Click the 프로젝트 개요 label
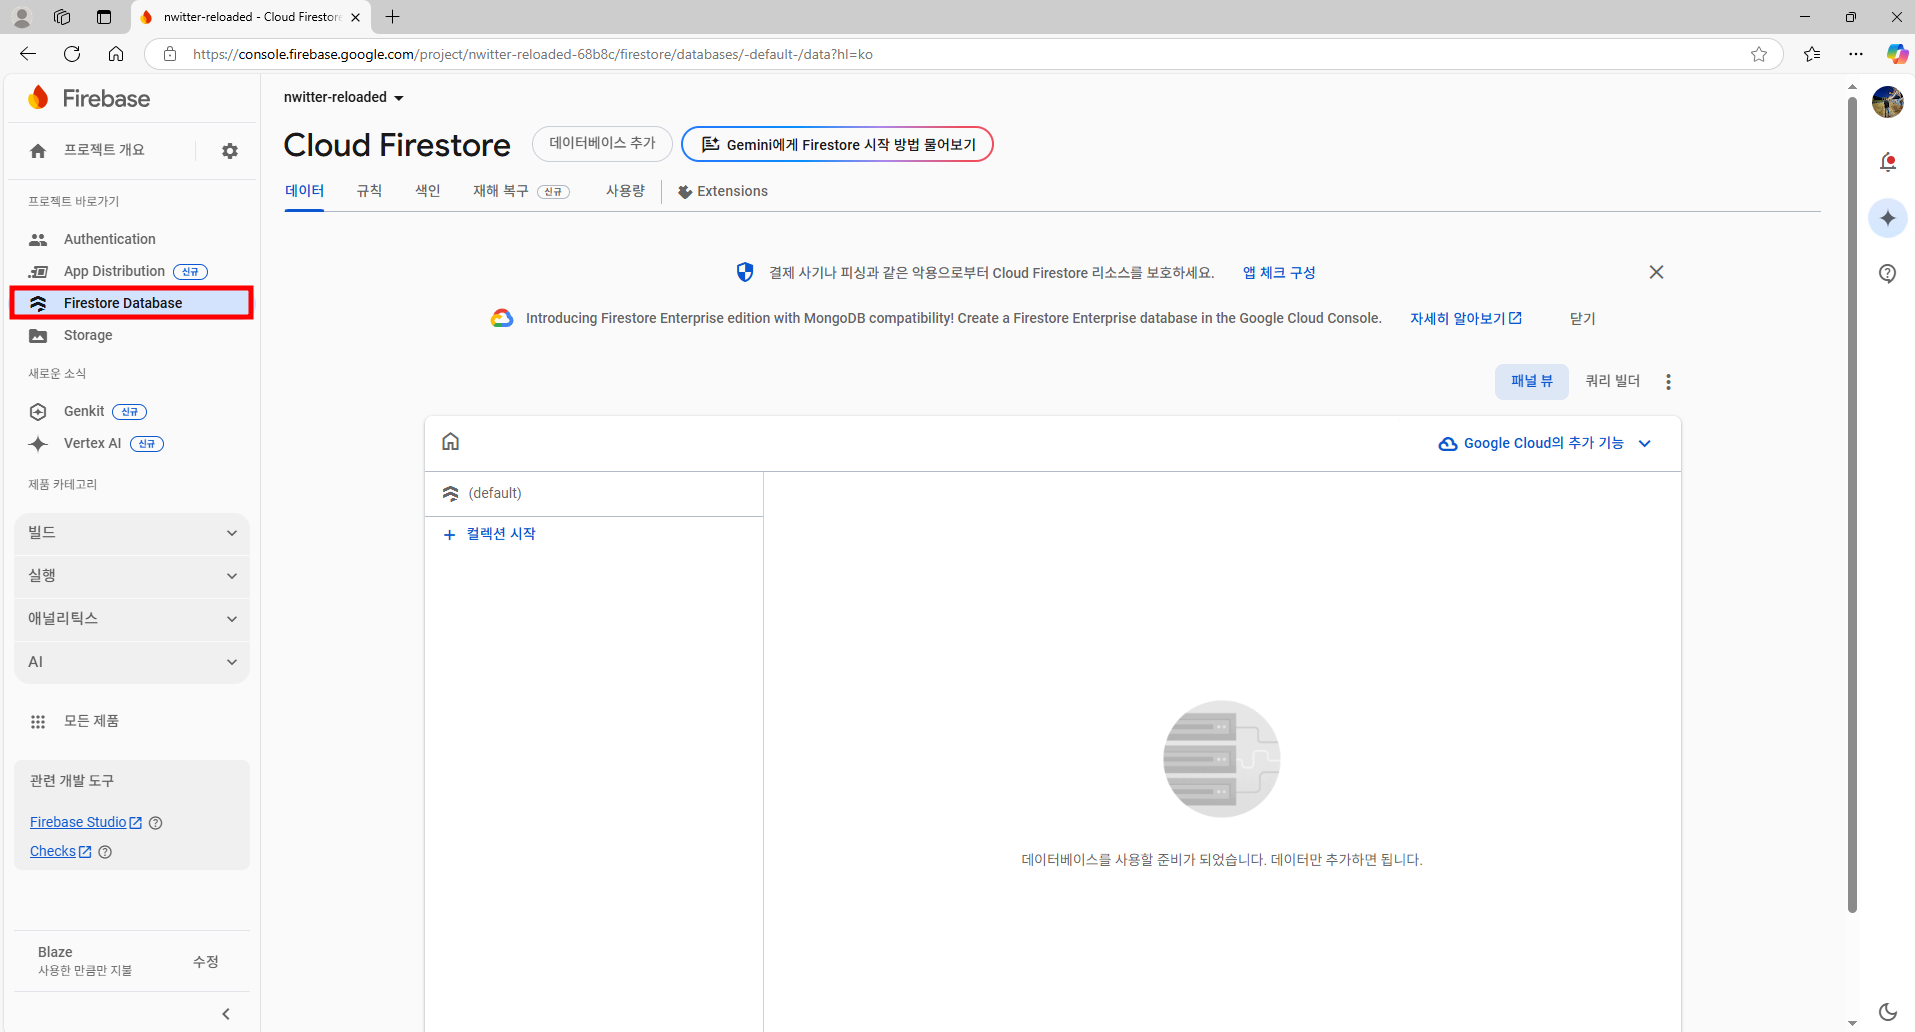The height and width of the screenshot is (1032, 1915). (104, 150)
